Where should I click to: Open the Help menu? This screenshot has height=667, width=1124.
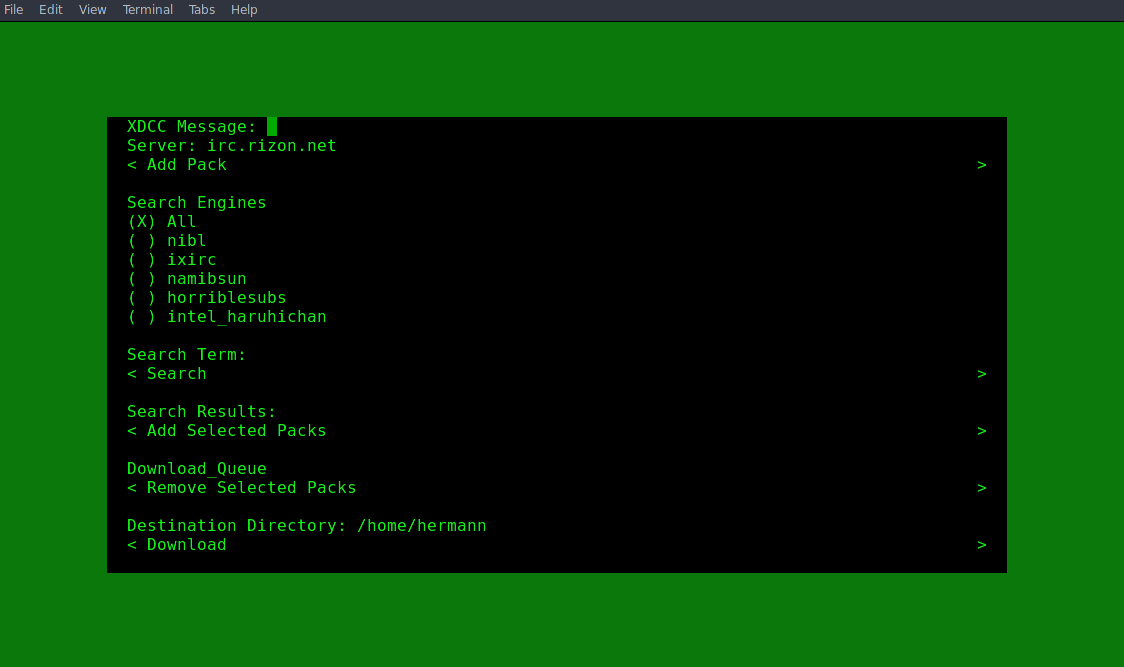pos(244,9)
